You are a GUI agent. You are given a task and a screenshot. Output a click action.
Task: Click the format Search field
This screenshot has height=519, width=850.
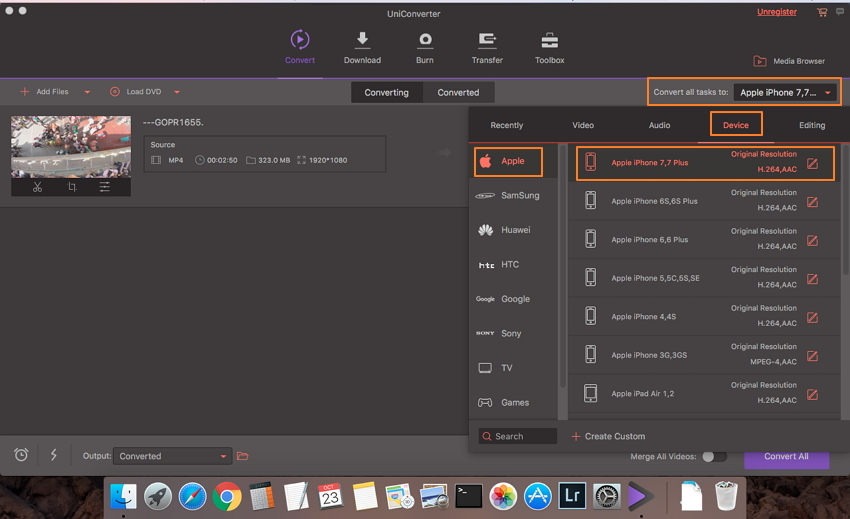(x=518, y=437)
